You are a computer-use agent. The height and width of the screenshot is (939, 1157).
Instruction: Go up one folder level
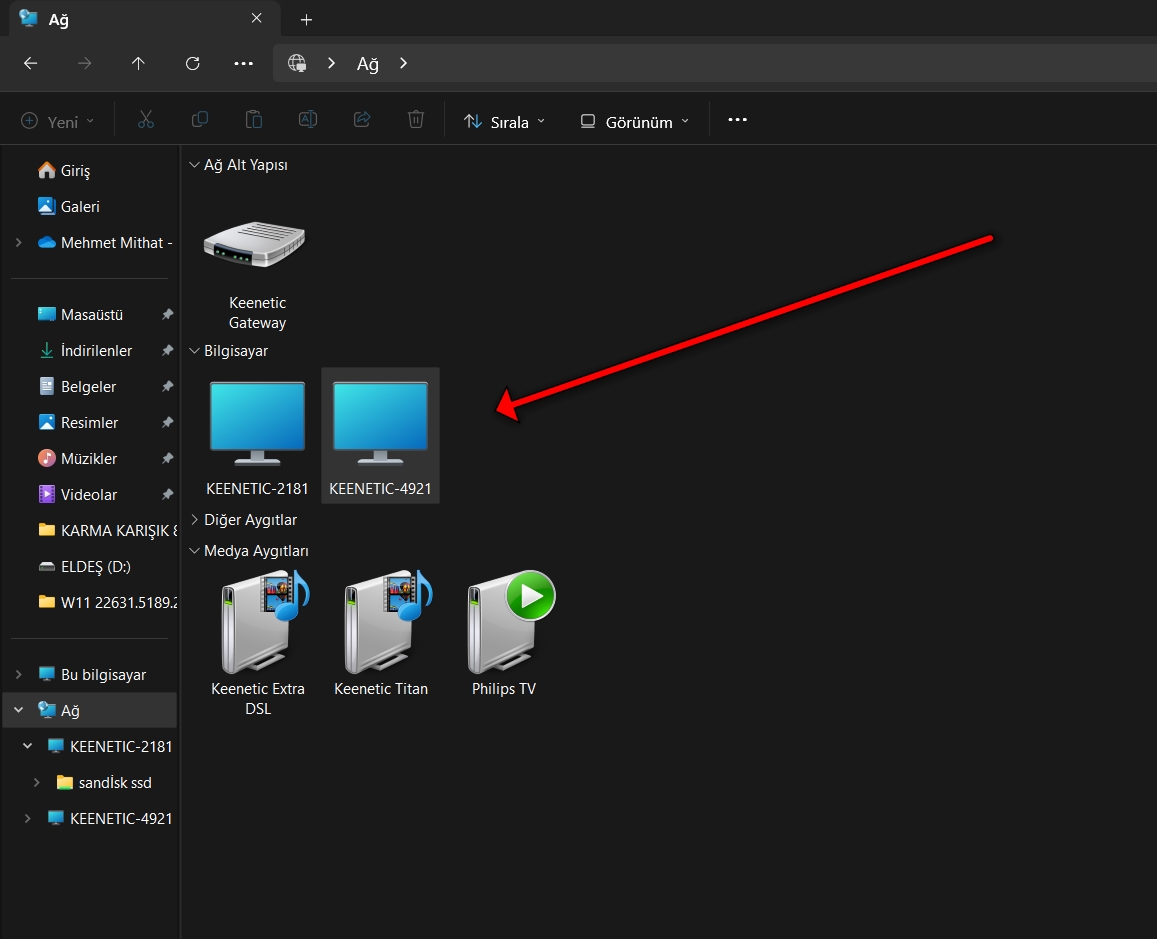pyautogui.click(x=138, y=63)
